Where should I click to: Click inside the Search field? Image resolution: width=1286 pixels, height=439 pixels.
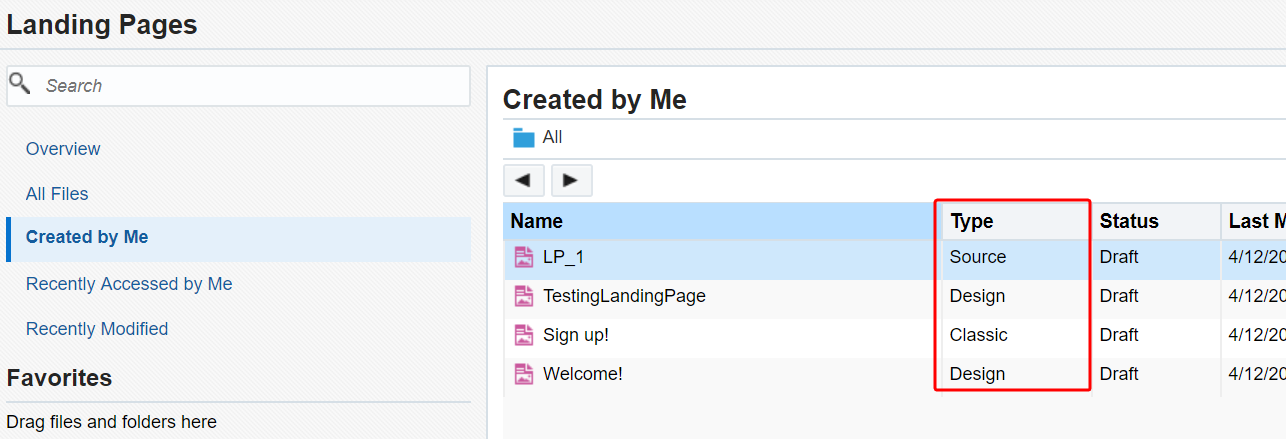coord(250,86)
